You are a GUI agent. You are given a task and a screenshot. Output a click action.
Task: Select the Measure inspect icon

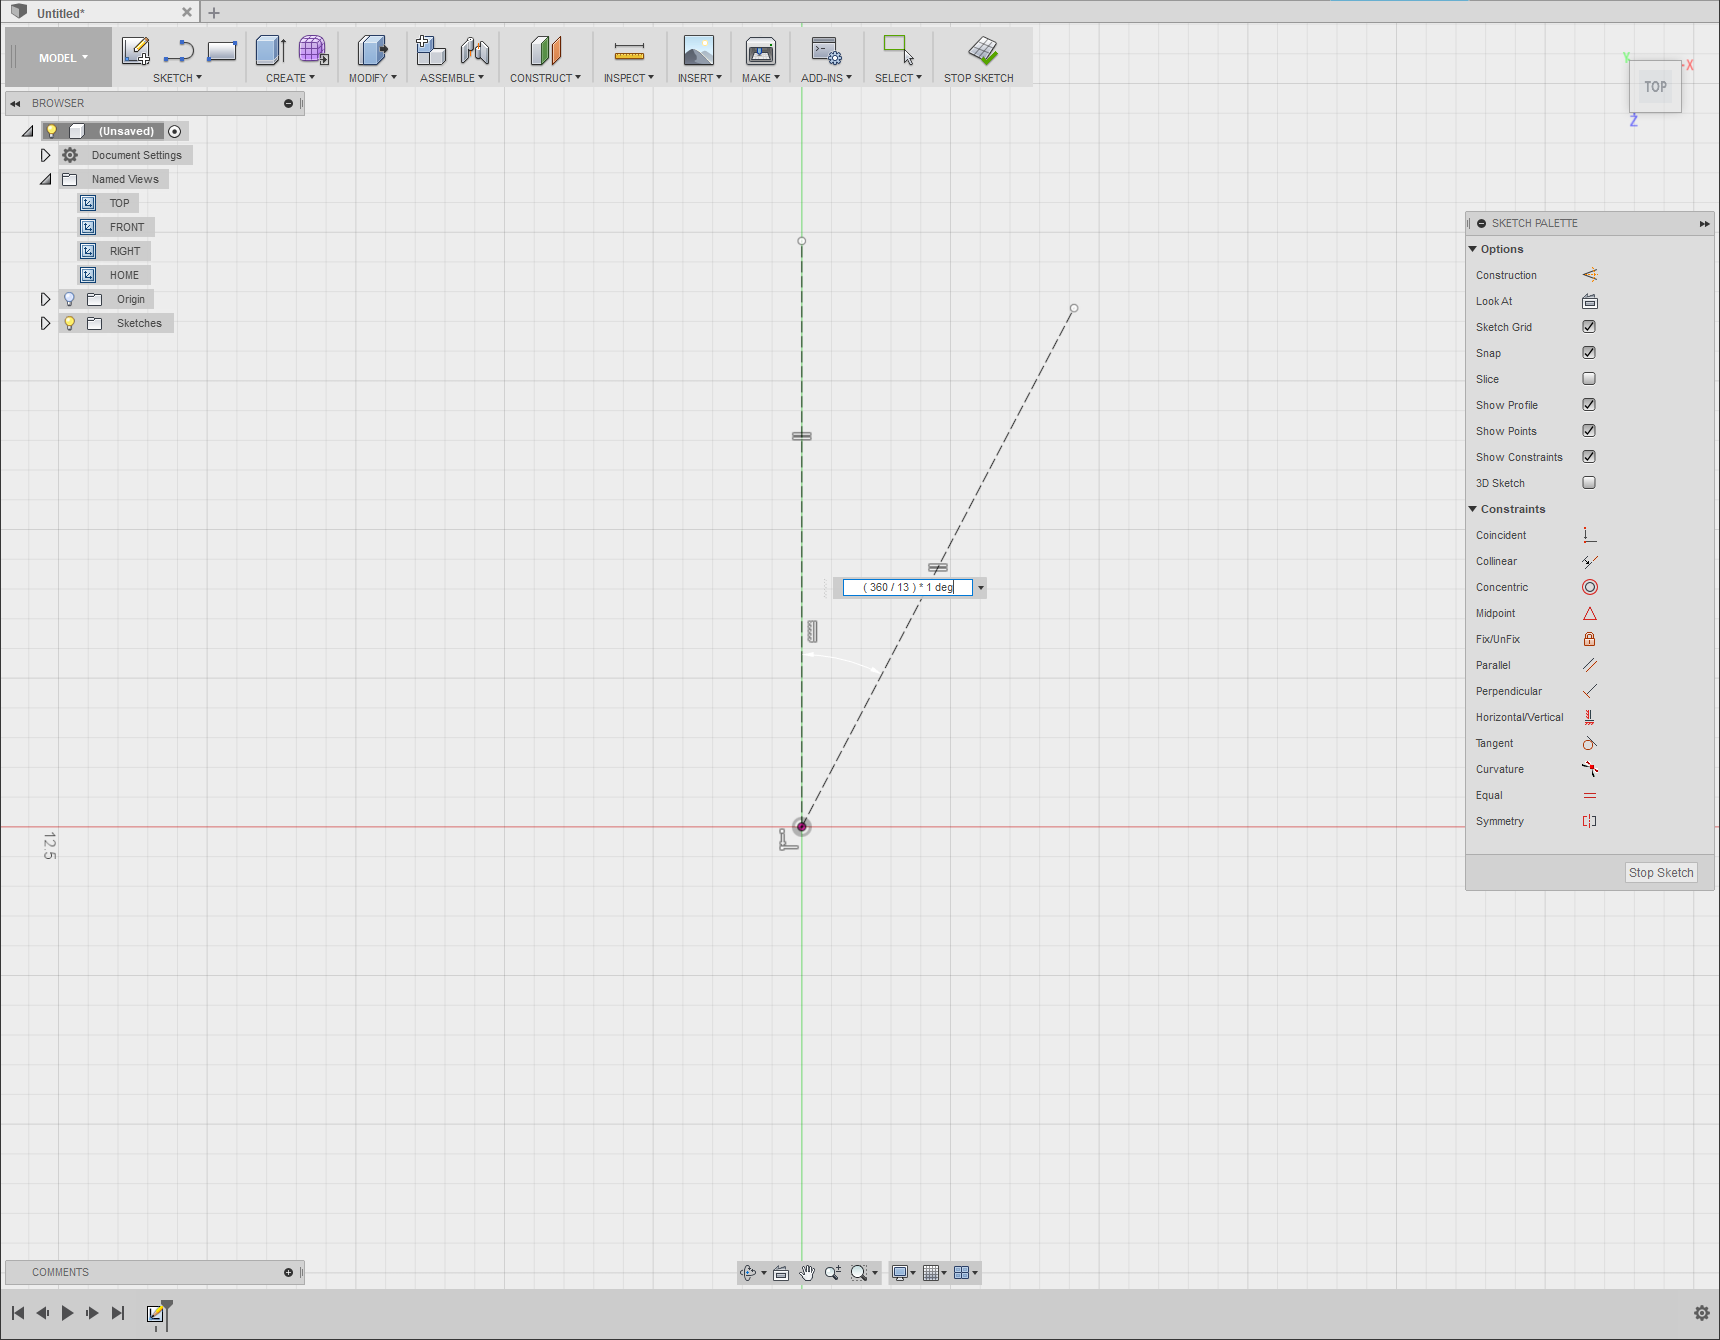(629, 50)
